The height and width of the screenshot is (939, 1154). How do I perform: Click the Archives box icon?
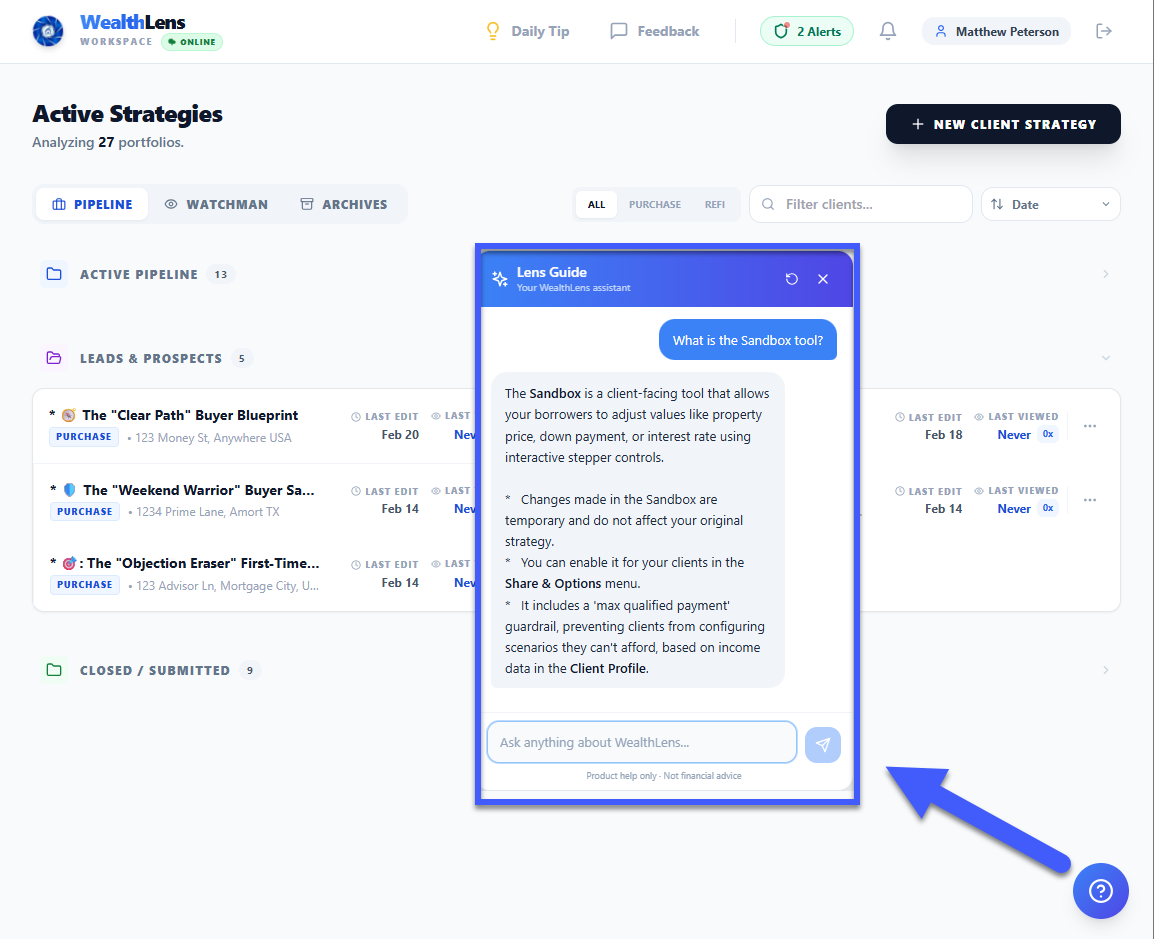pyautogui.click(x=307, y=204)
